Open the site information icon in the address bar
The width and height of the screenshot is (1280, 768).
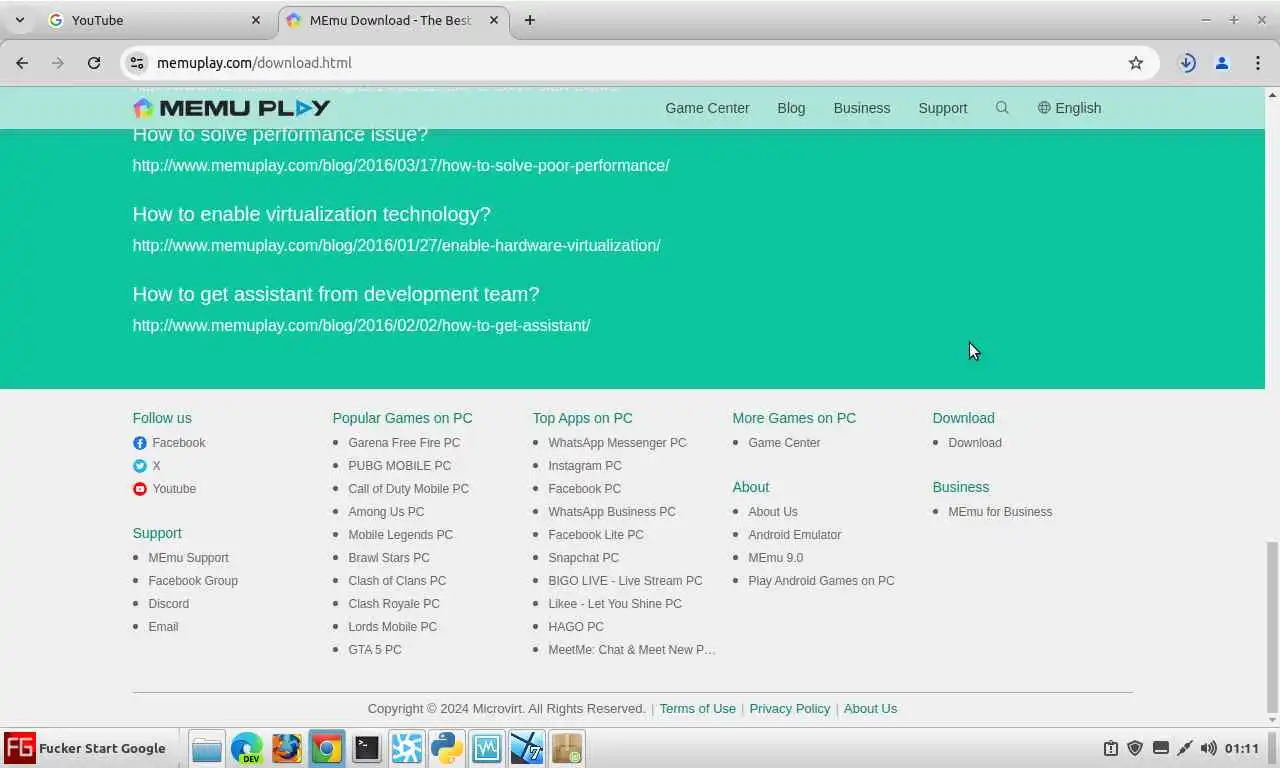pos(137,63)
